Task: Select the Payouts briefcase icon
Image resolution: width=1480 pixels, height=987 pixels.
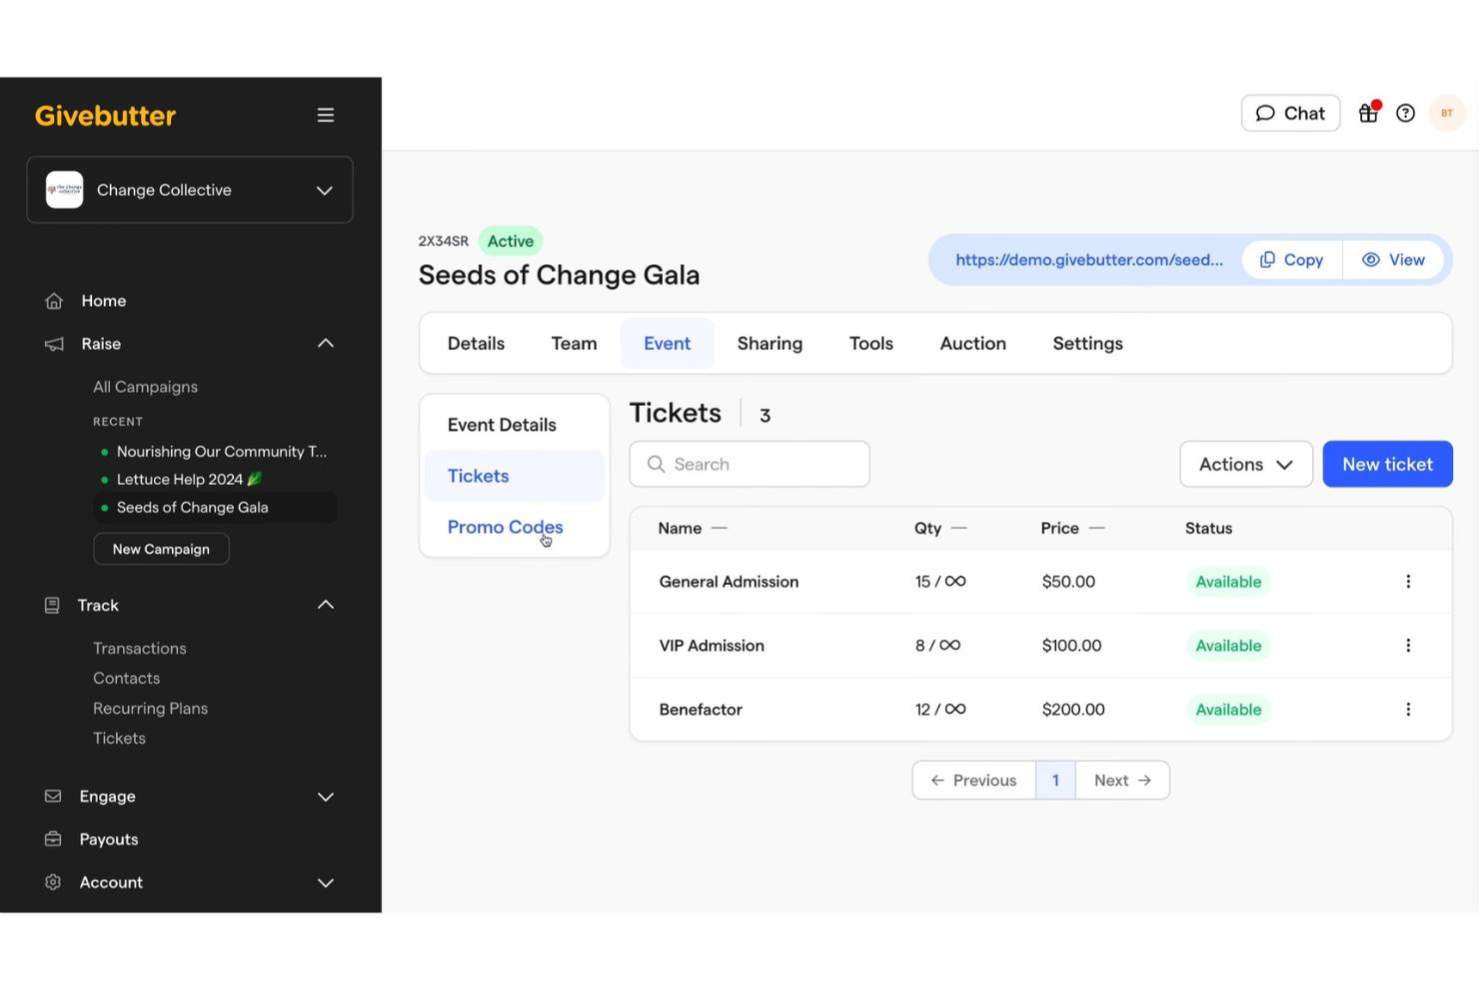Action: 52,839
